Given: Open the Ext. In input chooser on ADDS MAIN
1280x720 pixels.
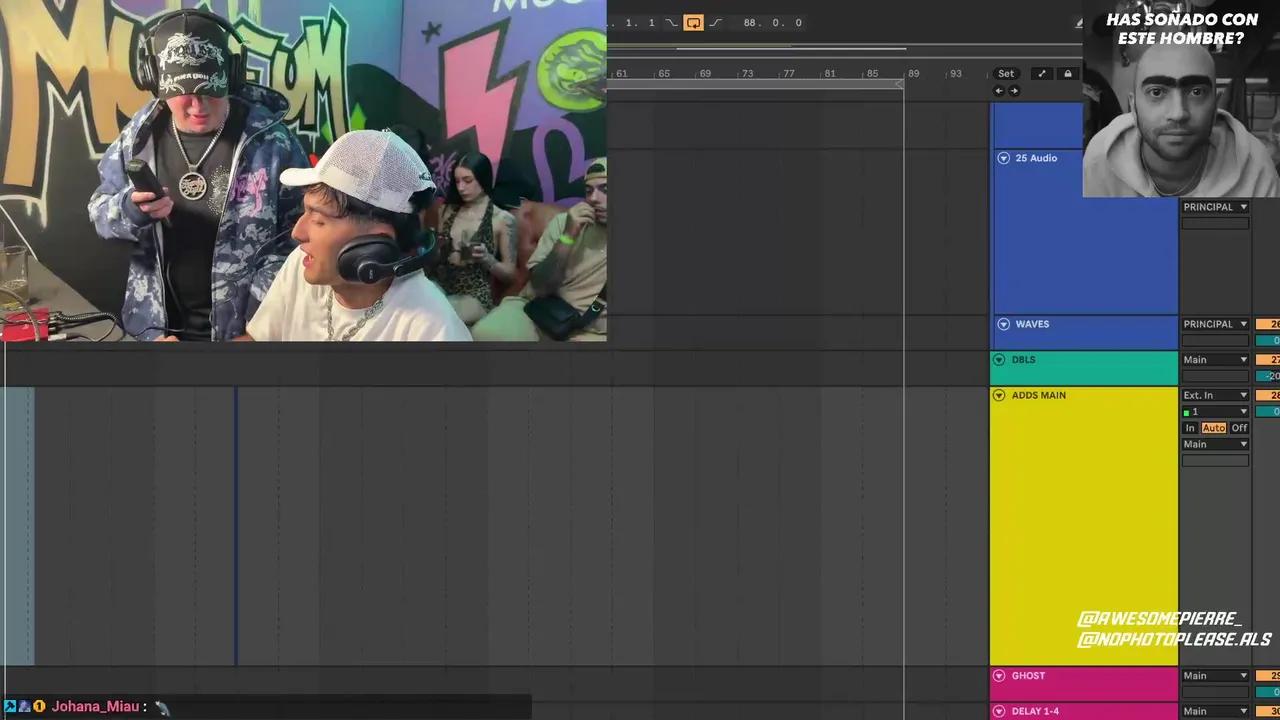Looking at the screenshot, I should coord(1214,394).
